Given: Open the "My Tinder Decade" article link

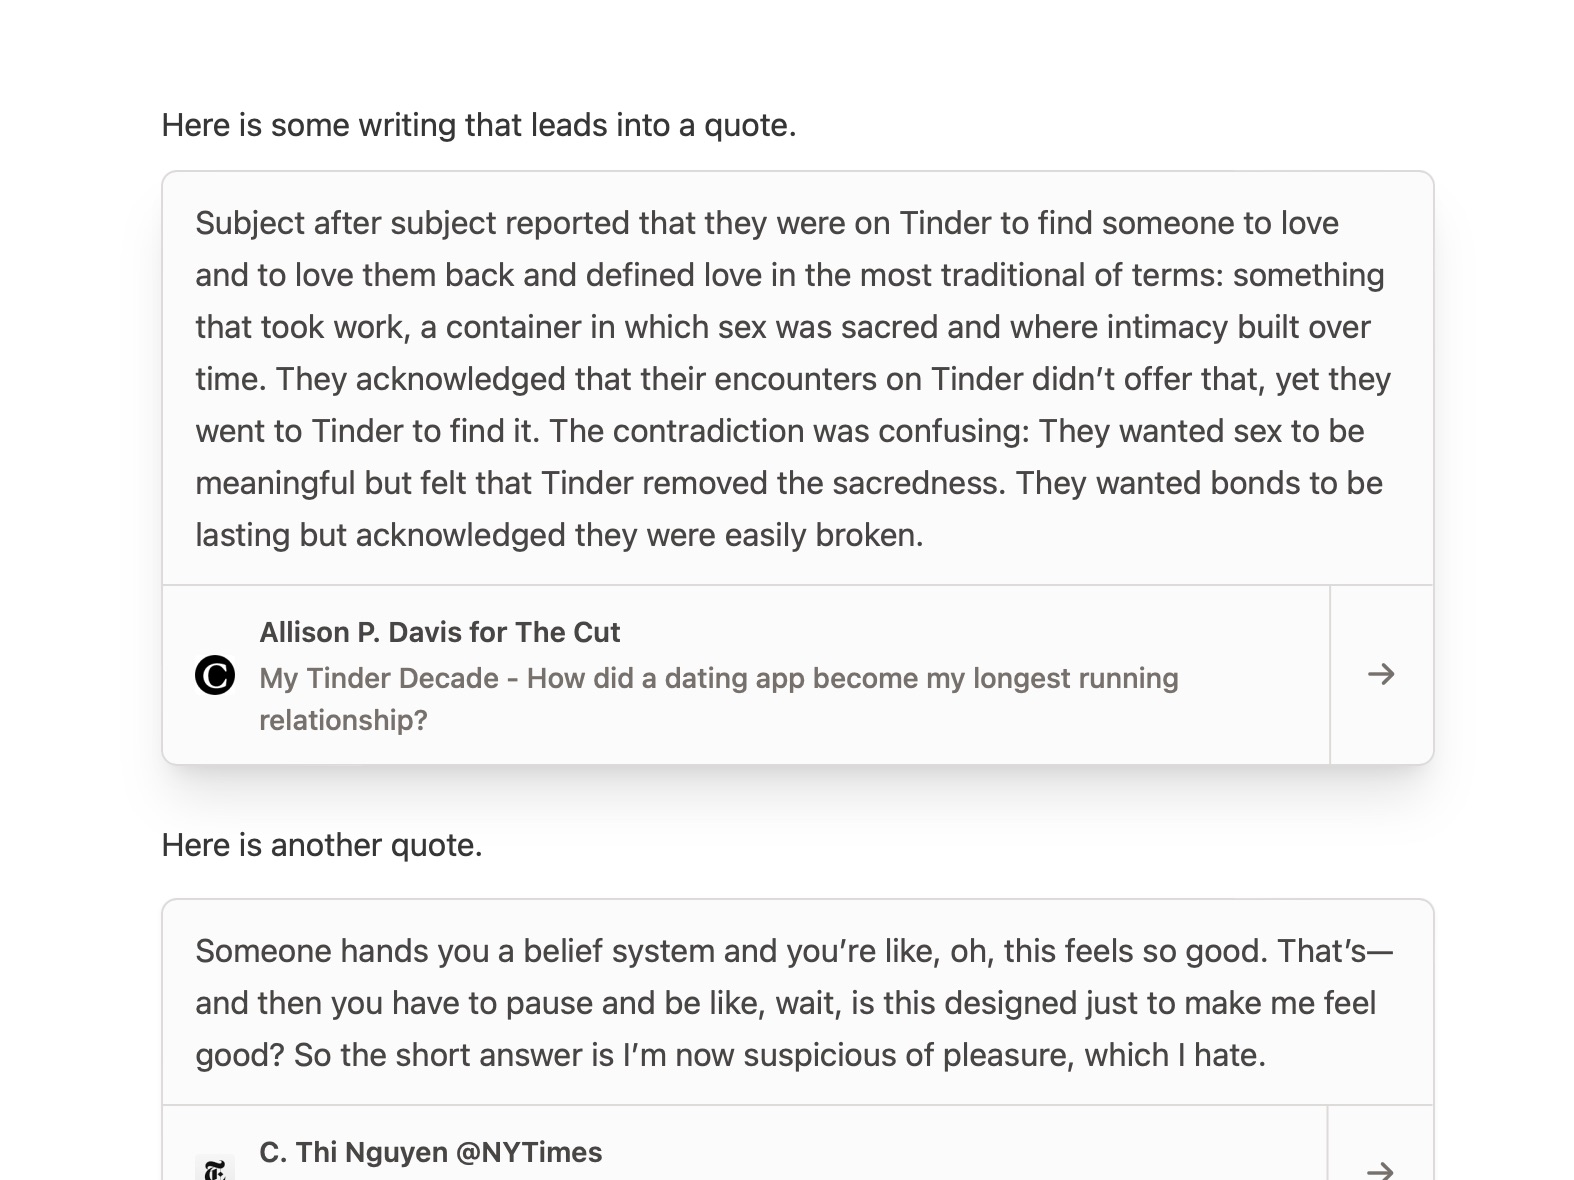Looking at the screenshot, I should tap(718, 679).
